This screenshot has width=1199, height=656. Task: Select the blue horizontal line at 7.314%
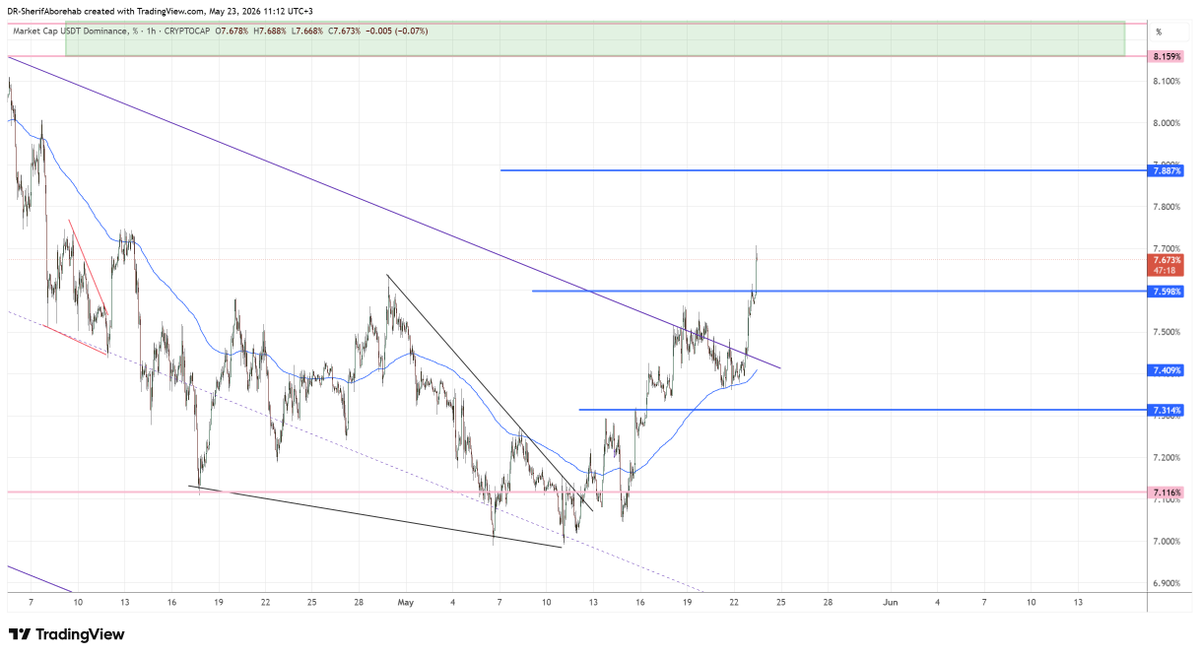(x=863, y=410)
